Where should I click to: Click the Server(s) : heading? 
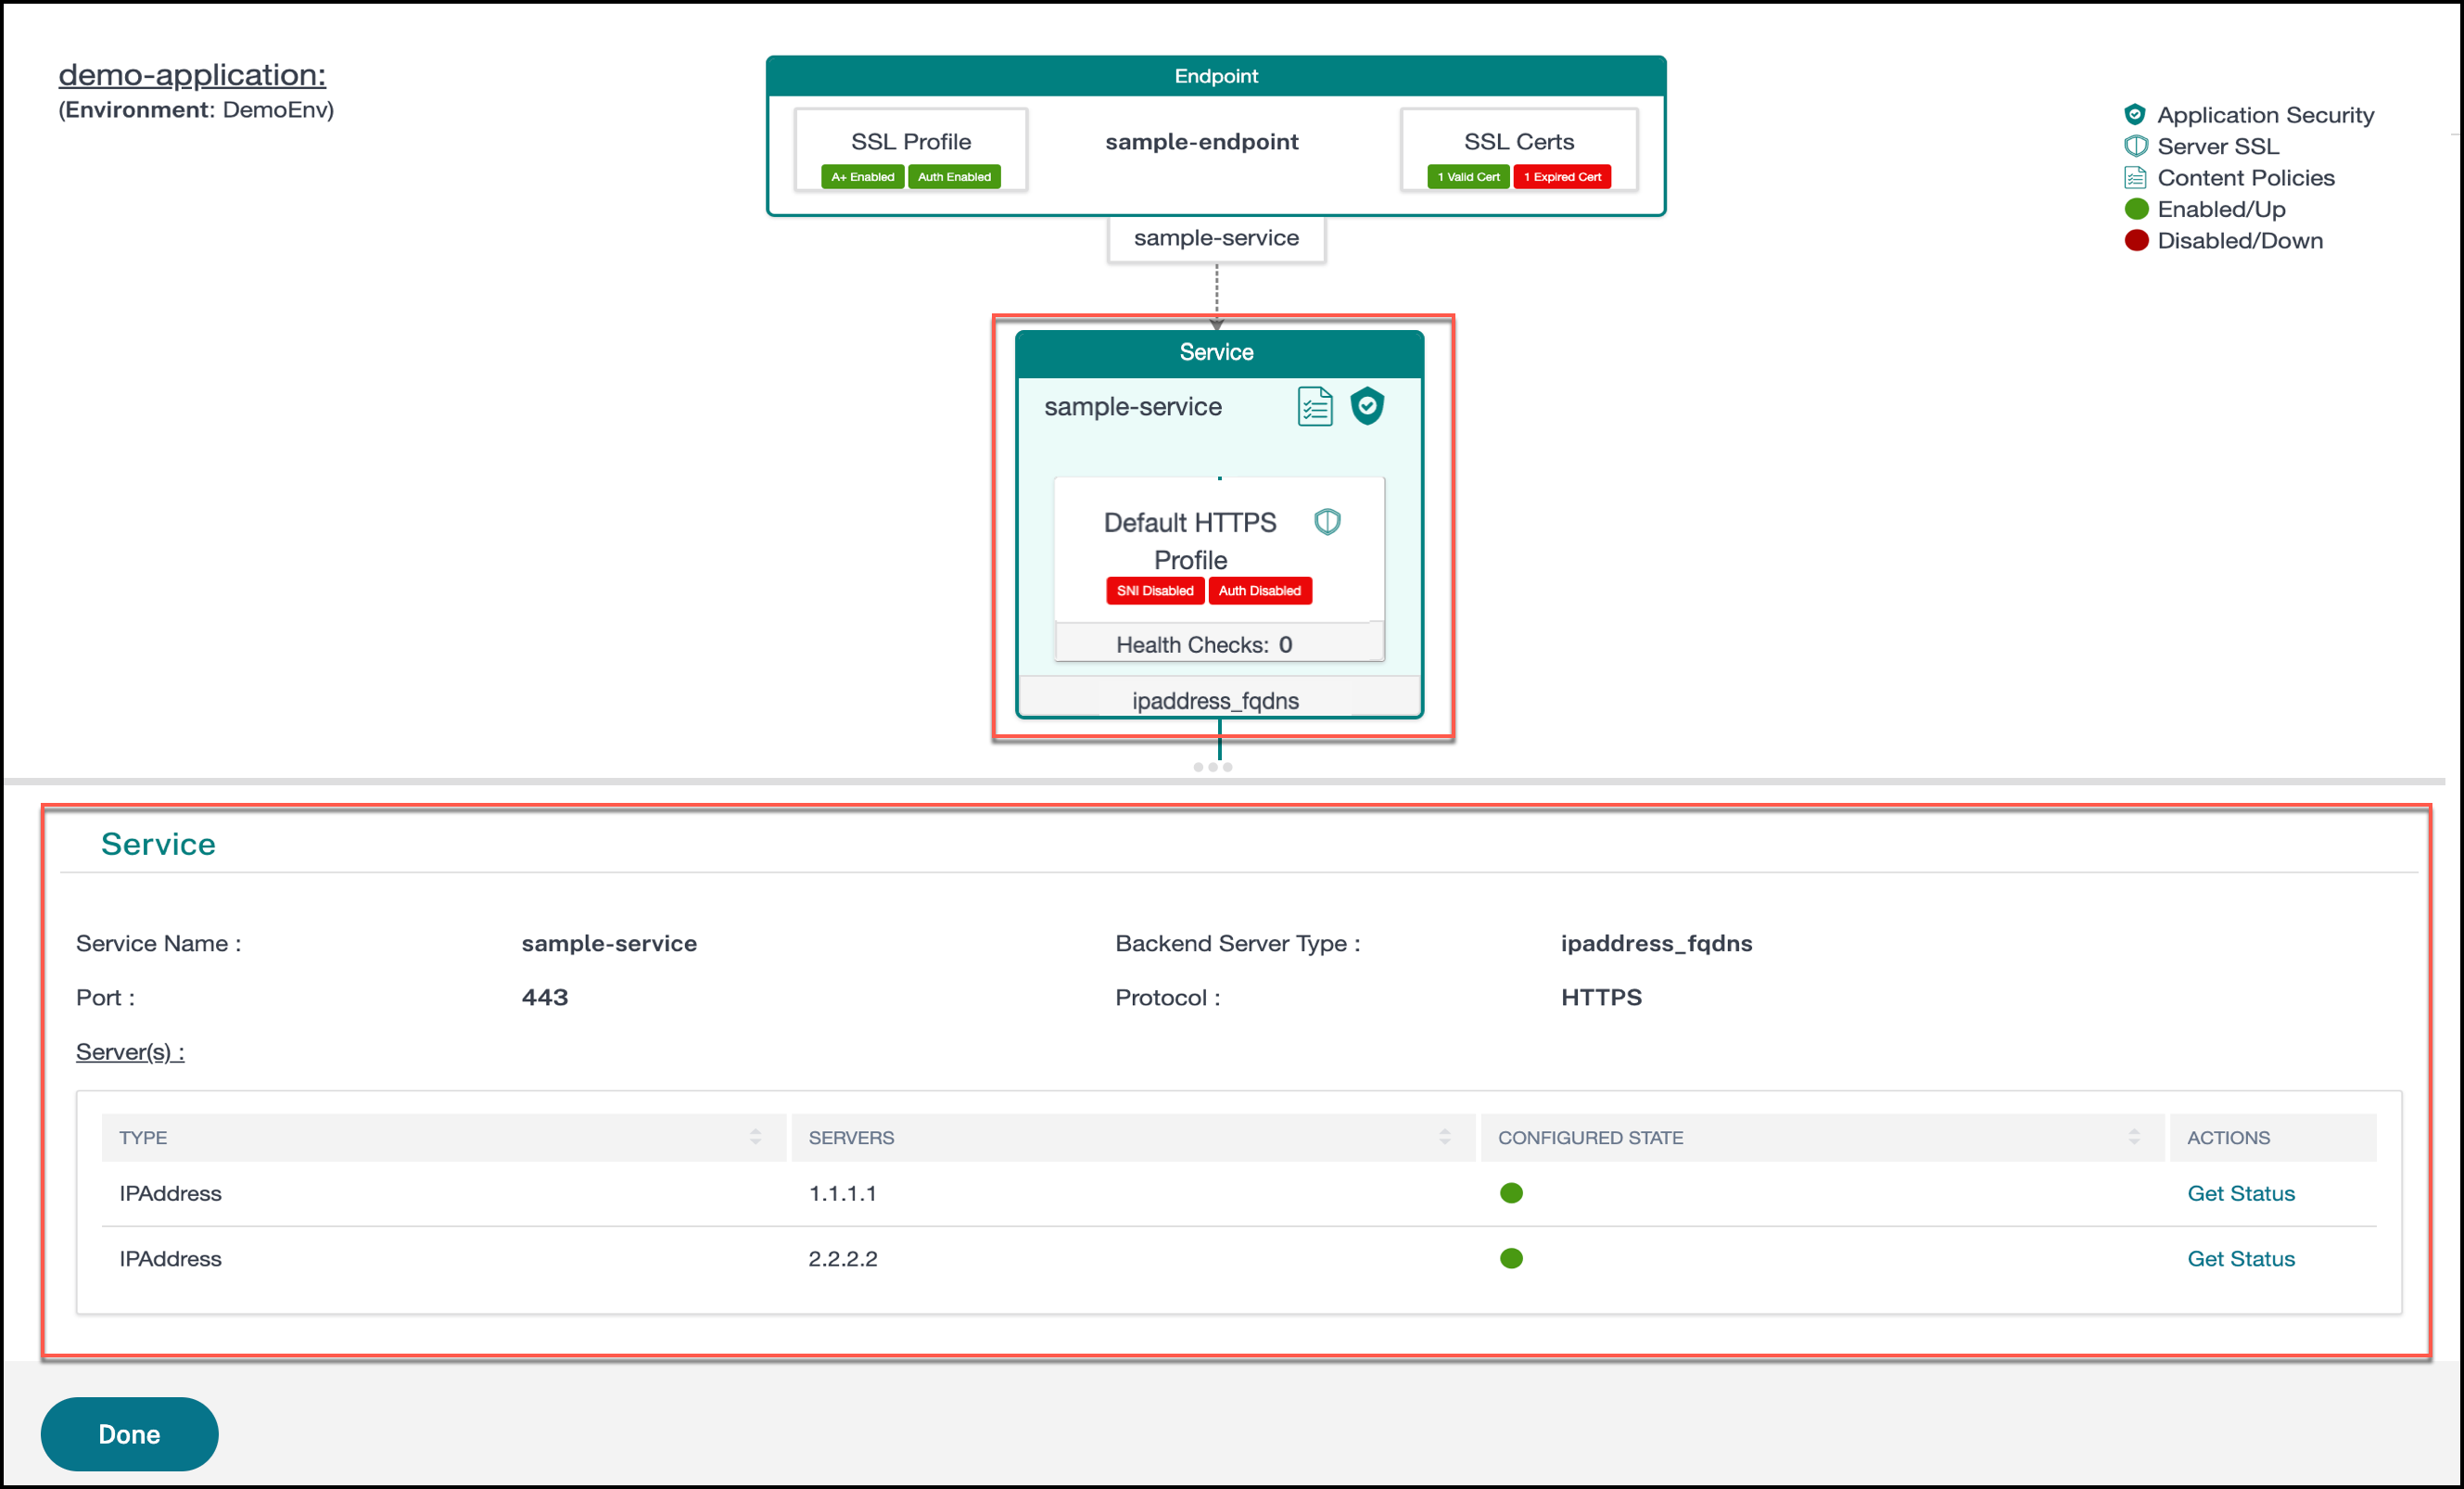click(x=130, y=1052)
